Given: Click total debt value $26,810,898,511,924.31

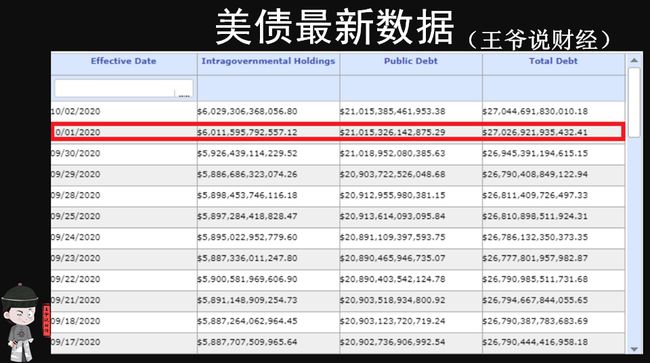Looking at the screenshot, I should point(535,216).
